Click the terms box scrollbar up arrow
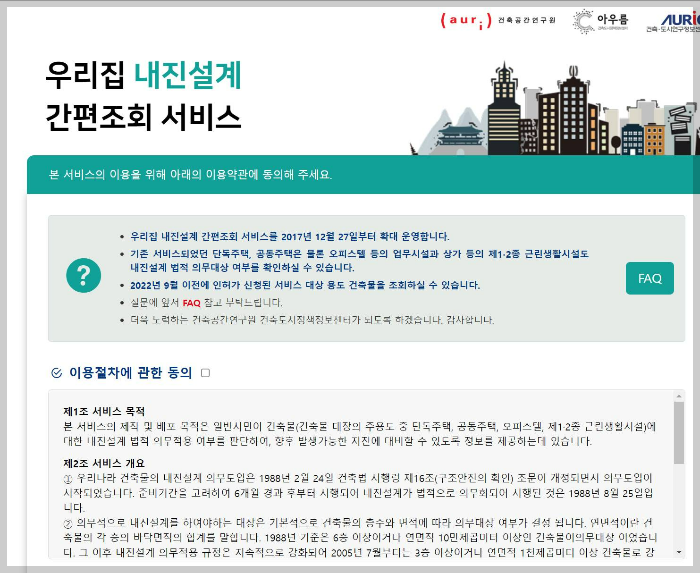Screen dimensions: 700x573 [679, 396]
